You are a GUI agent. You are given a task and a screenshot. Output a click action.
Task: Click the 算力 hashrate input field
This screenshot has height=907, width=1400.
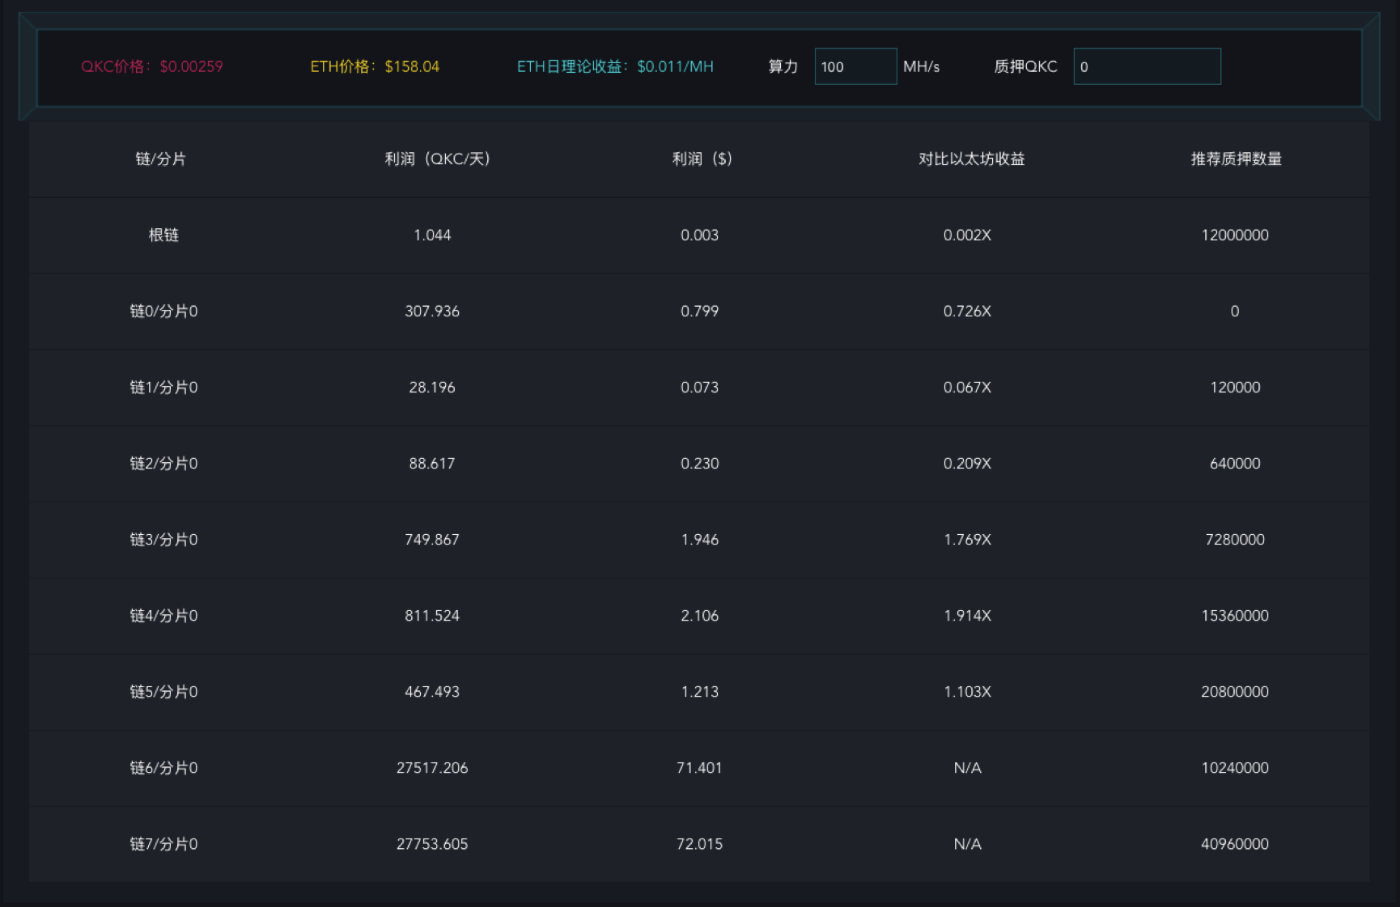(855, 67)
